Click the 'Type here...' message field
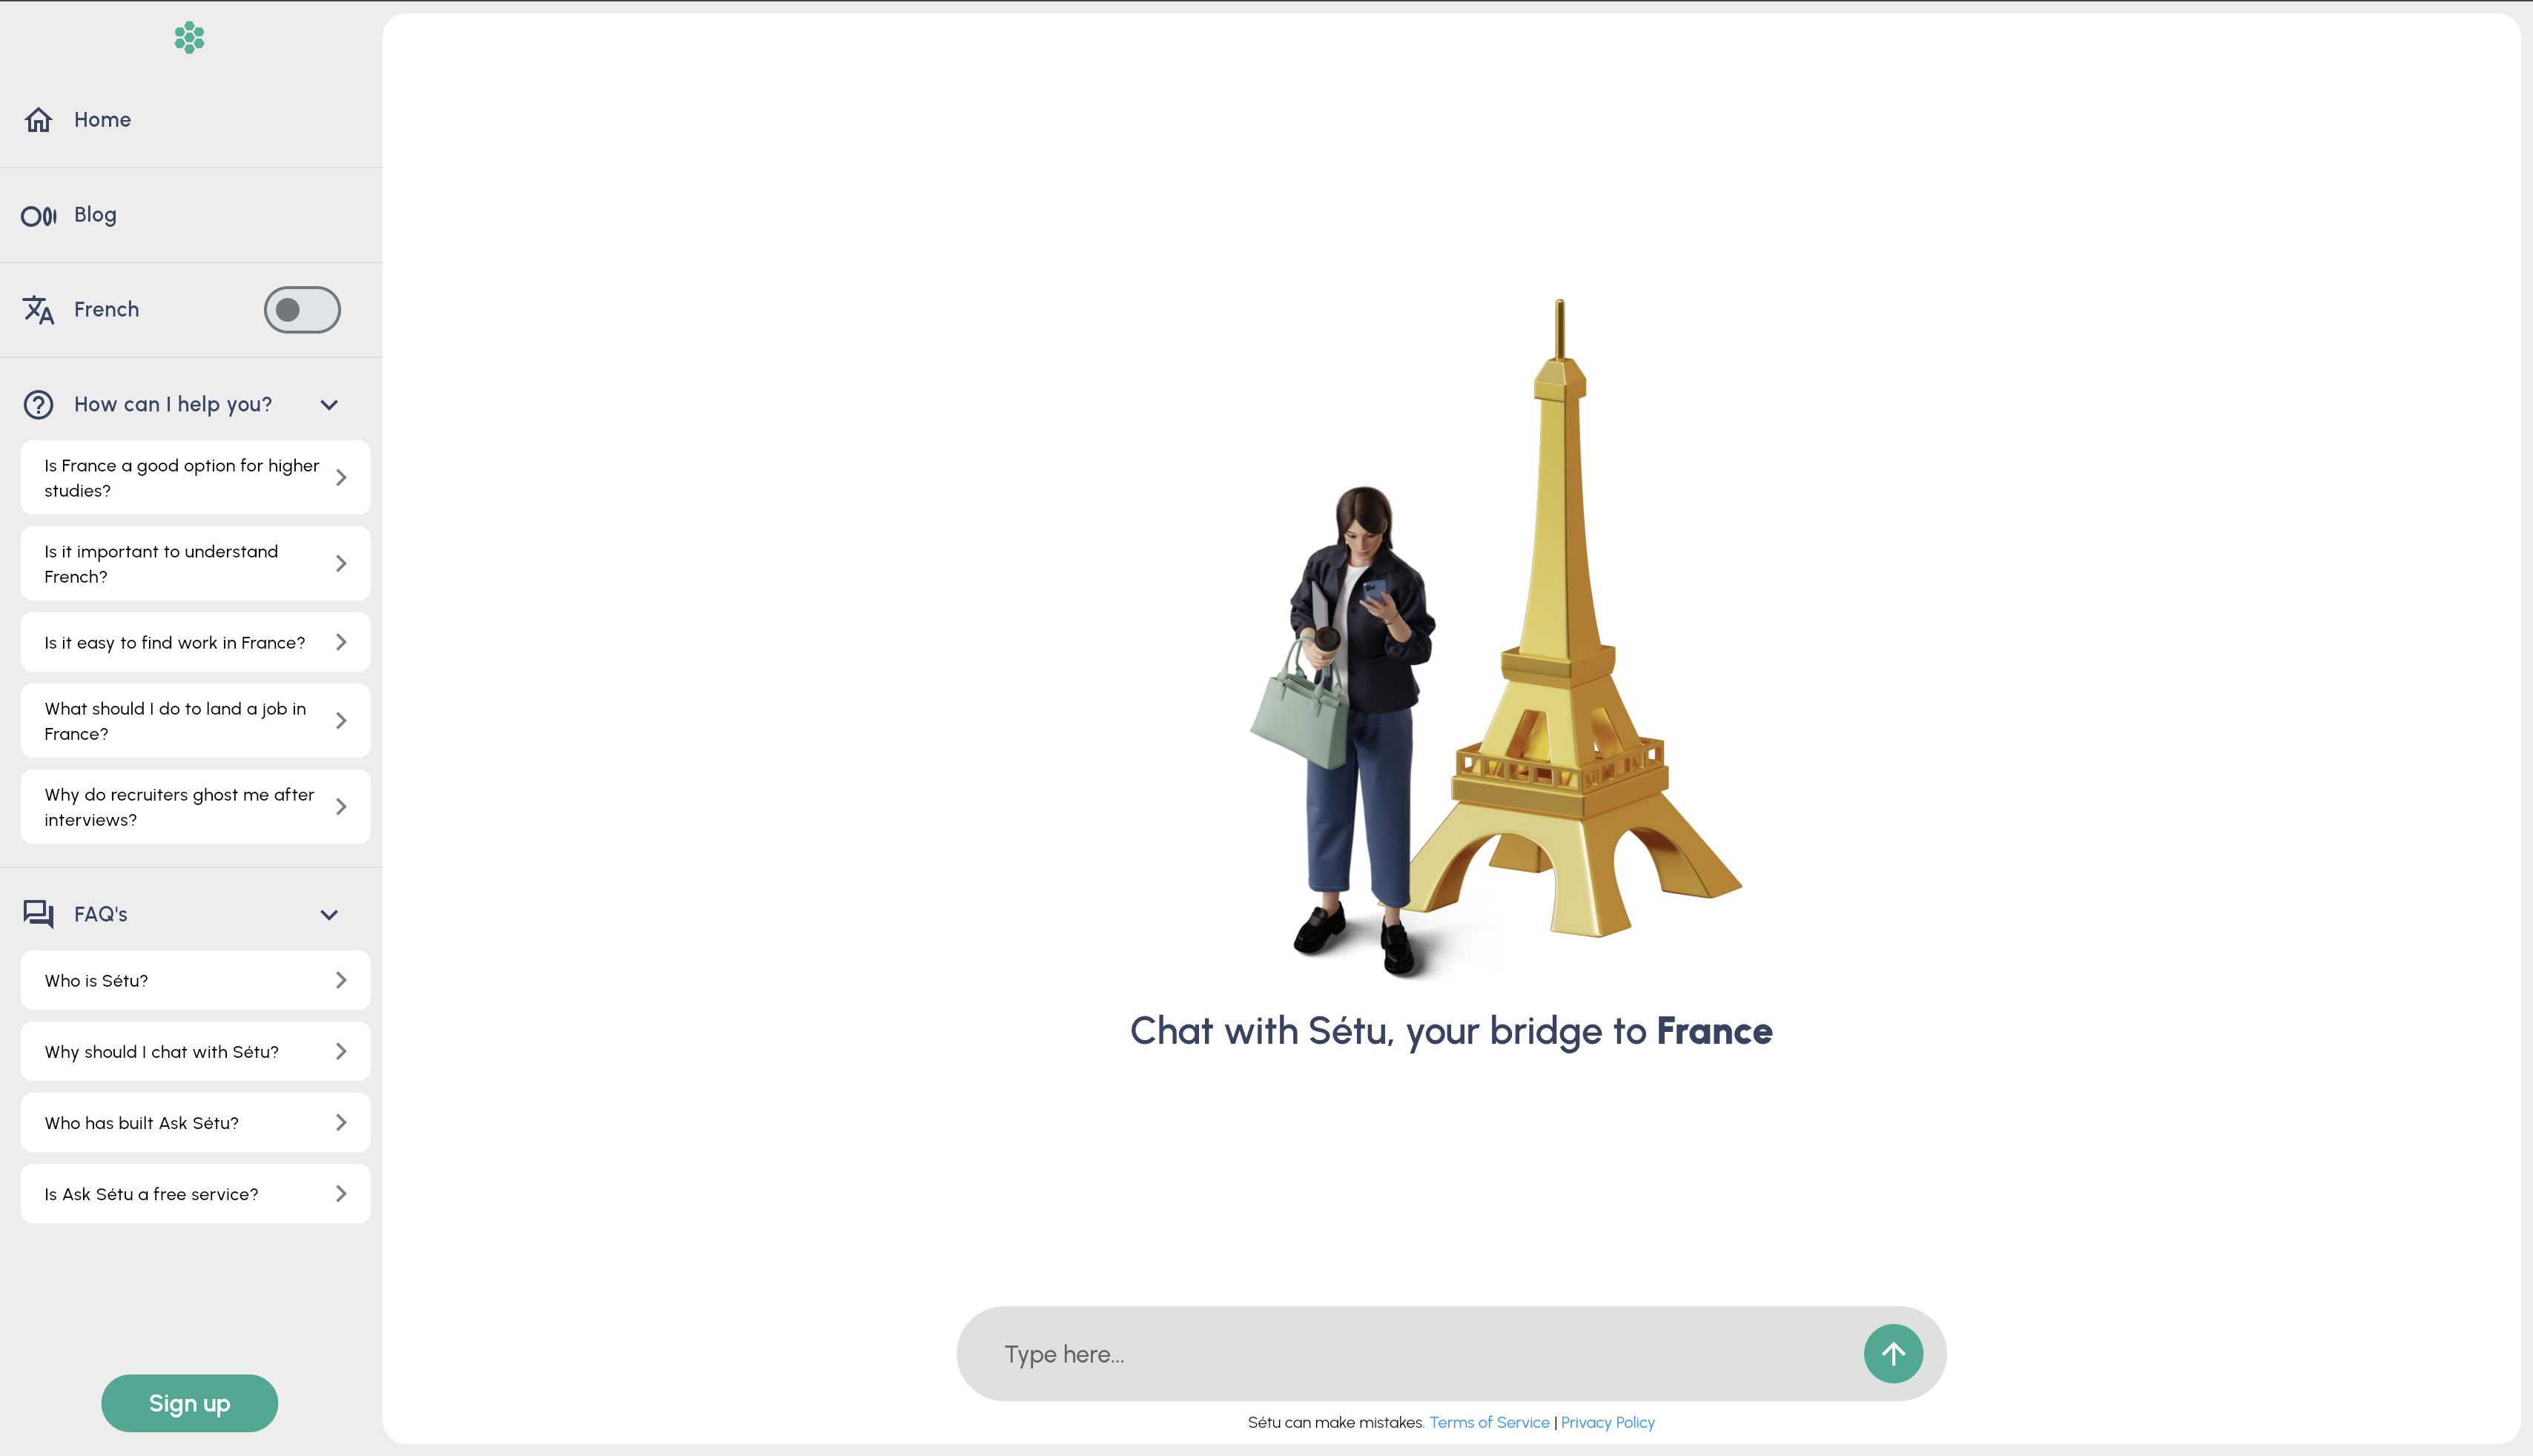The height and width of the screenshot is (1456, 2533). click(1420, 1354)
